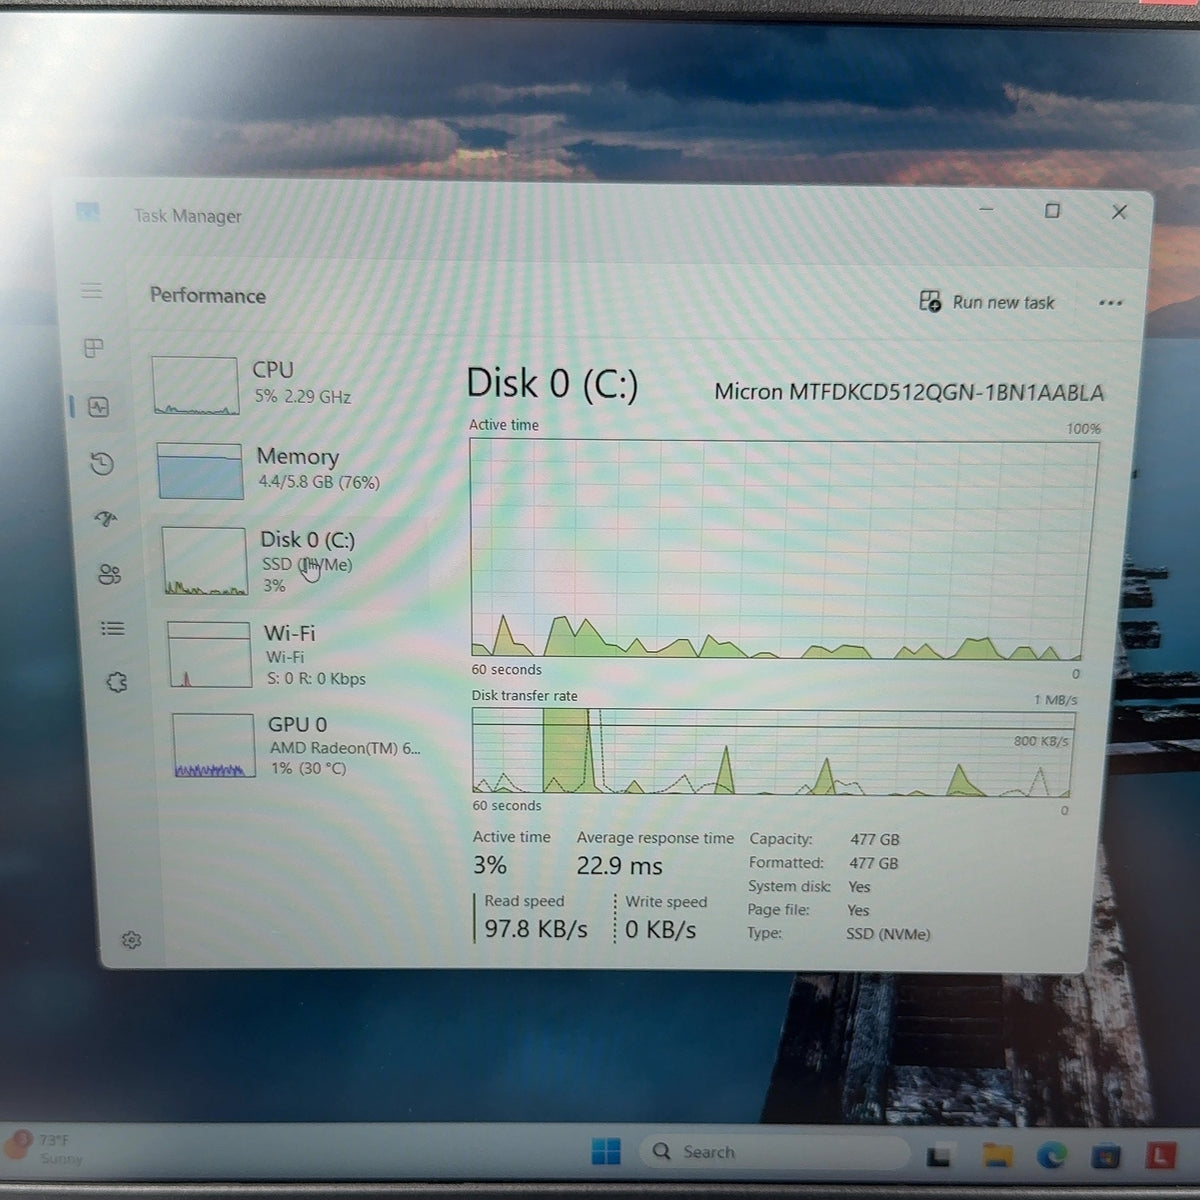
Task: Click the SSD (NVMe) Type value
Action: coord(888,934)
